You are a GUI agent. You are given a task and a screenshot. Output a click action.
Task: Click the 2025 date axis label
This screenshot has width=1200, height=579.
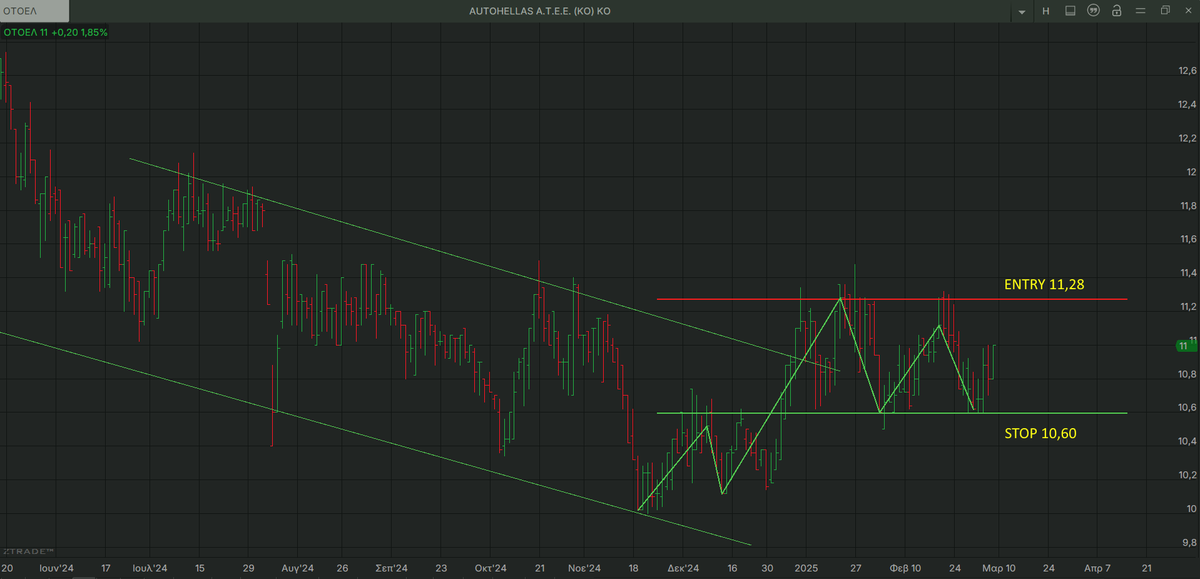(806, 567)
